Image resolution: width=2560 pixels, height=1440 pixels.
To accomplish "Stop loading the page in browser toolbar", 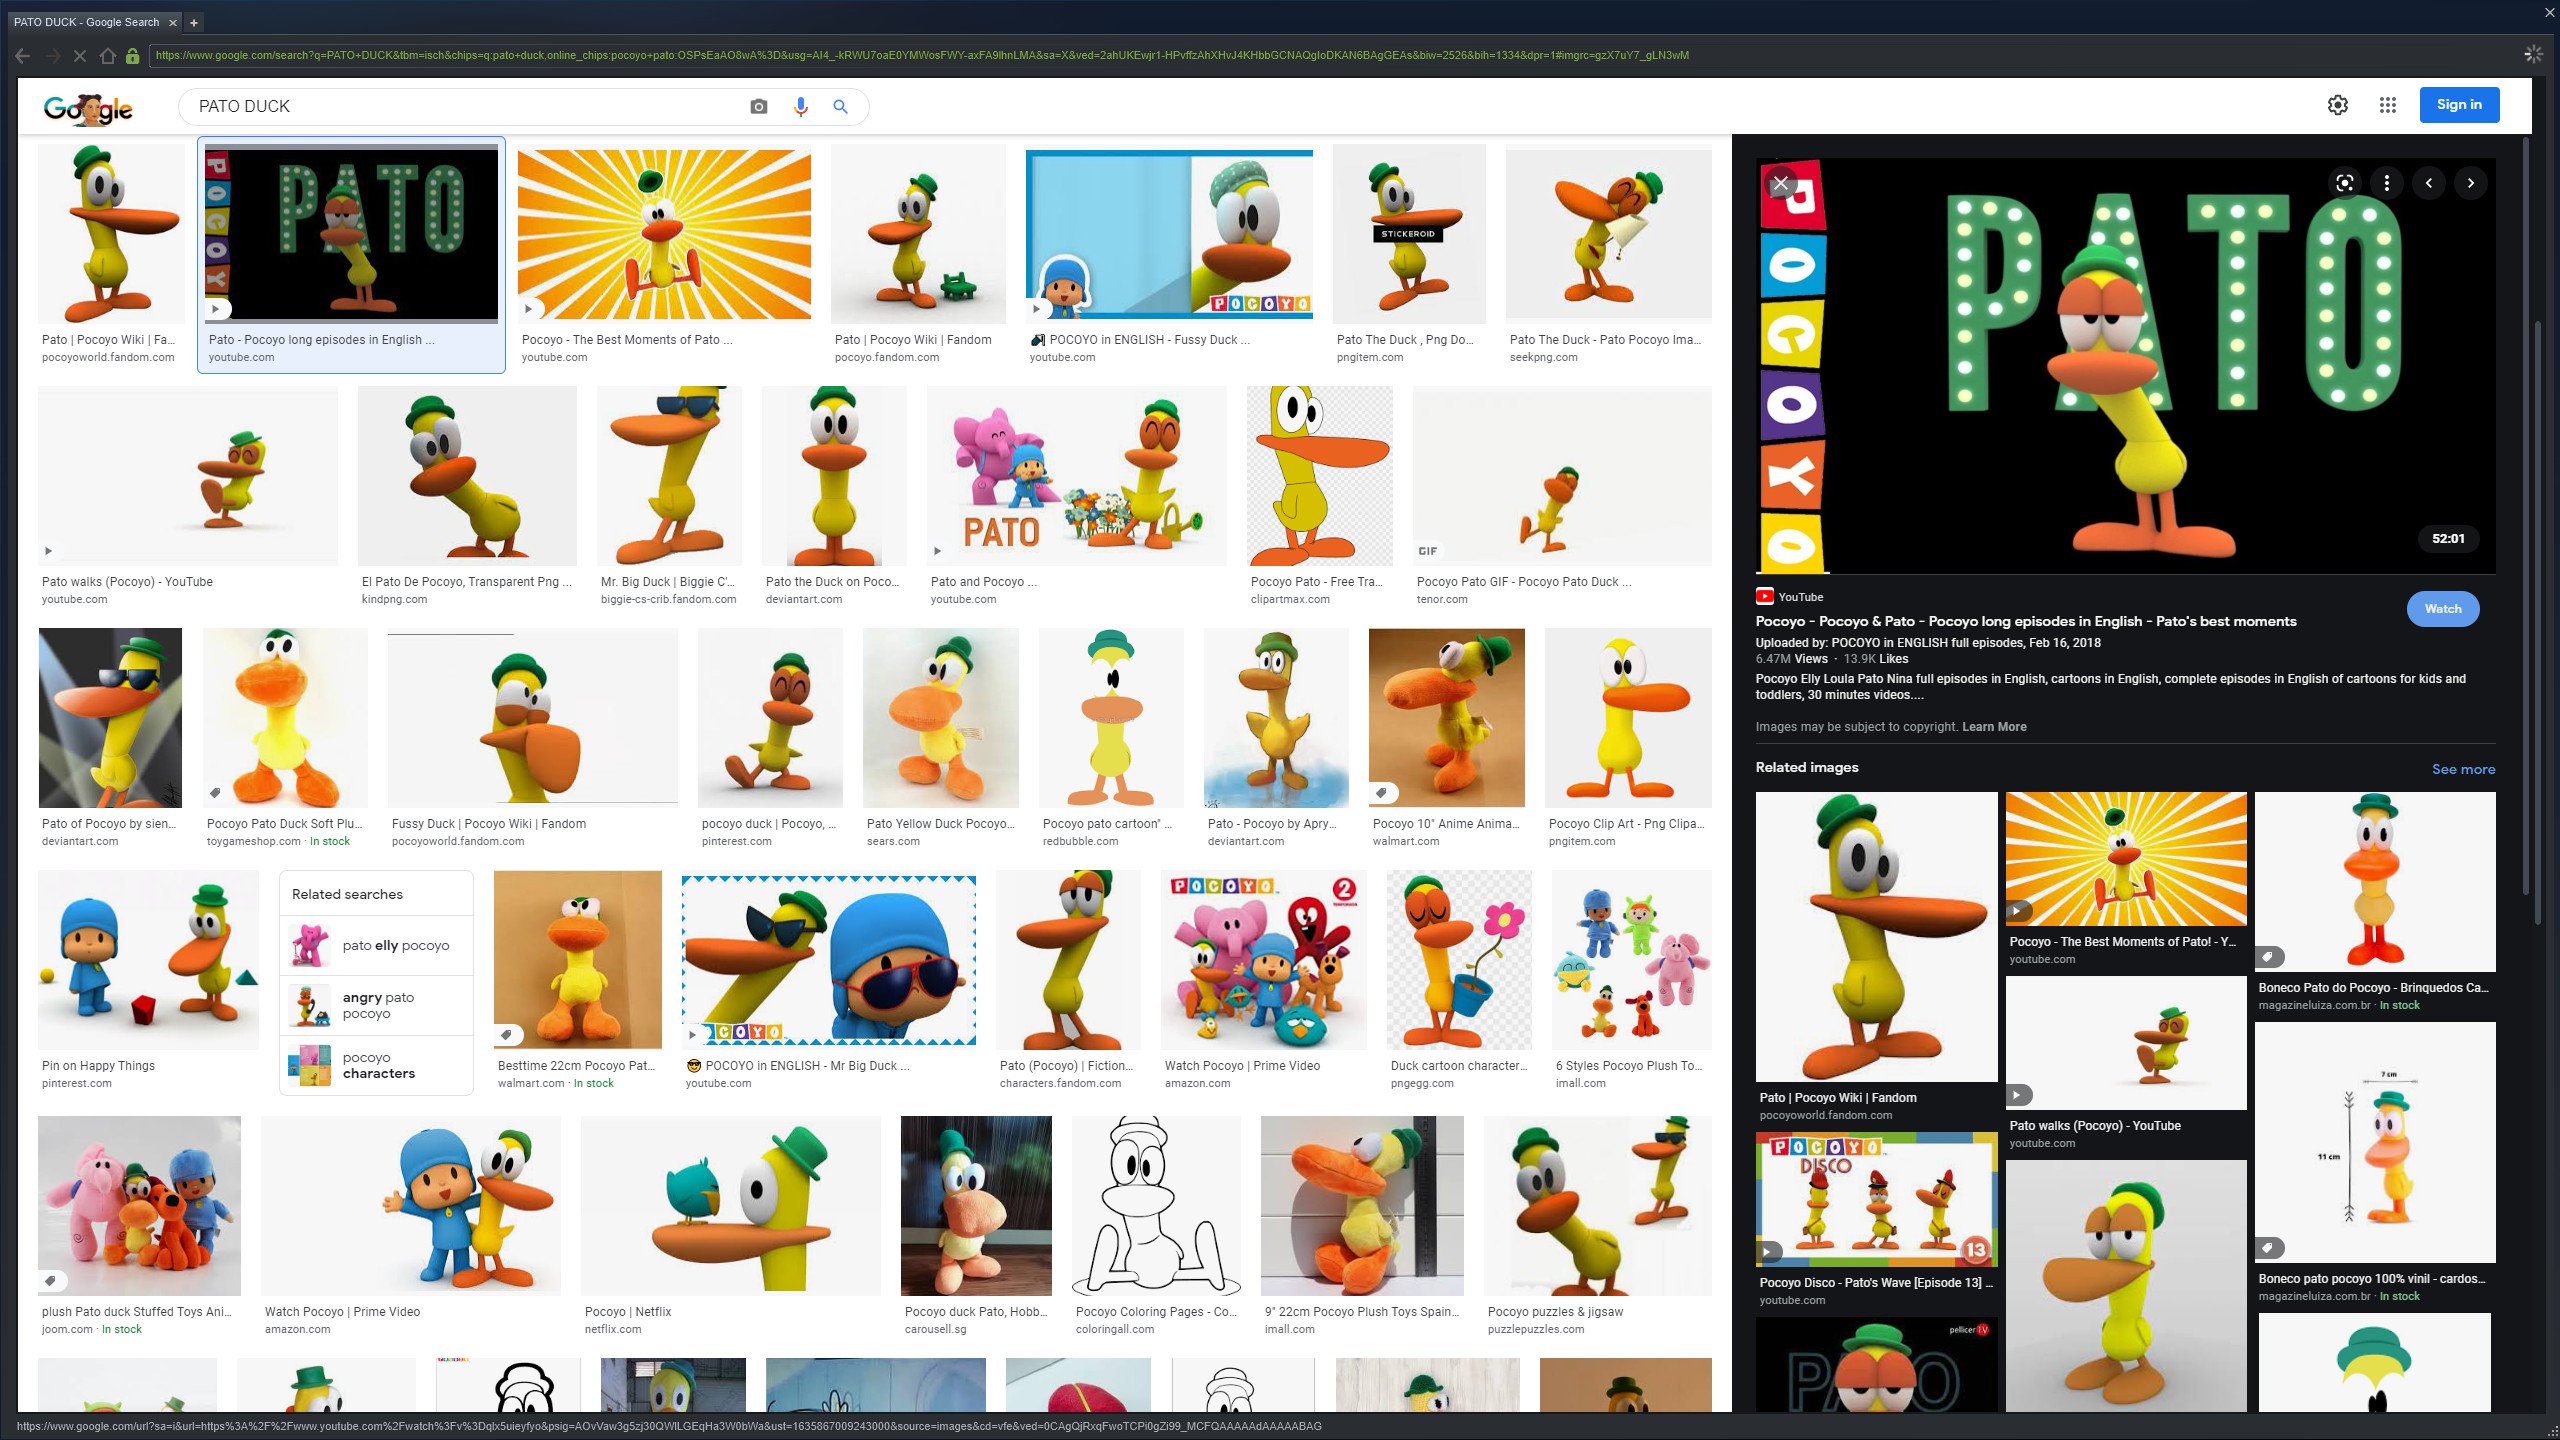I will (x=80, y=56).
